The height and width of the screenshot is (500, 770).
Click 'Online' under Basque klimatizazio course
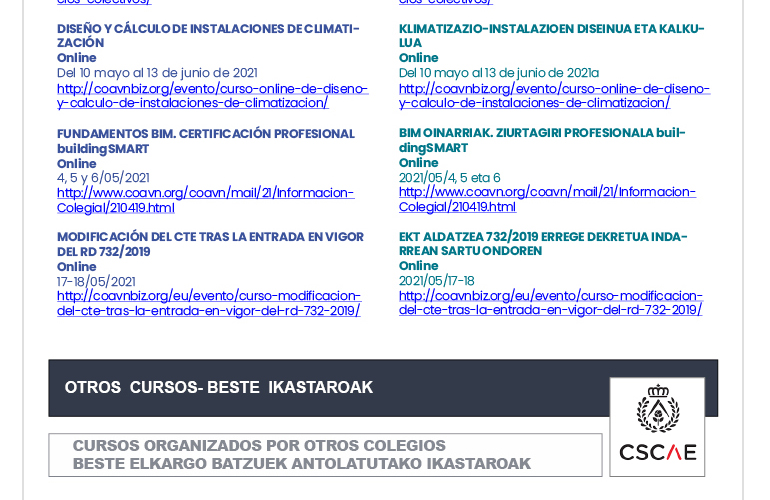(418, 57)
